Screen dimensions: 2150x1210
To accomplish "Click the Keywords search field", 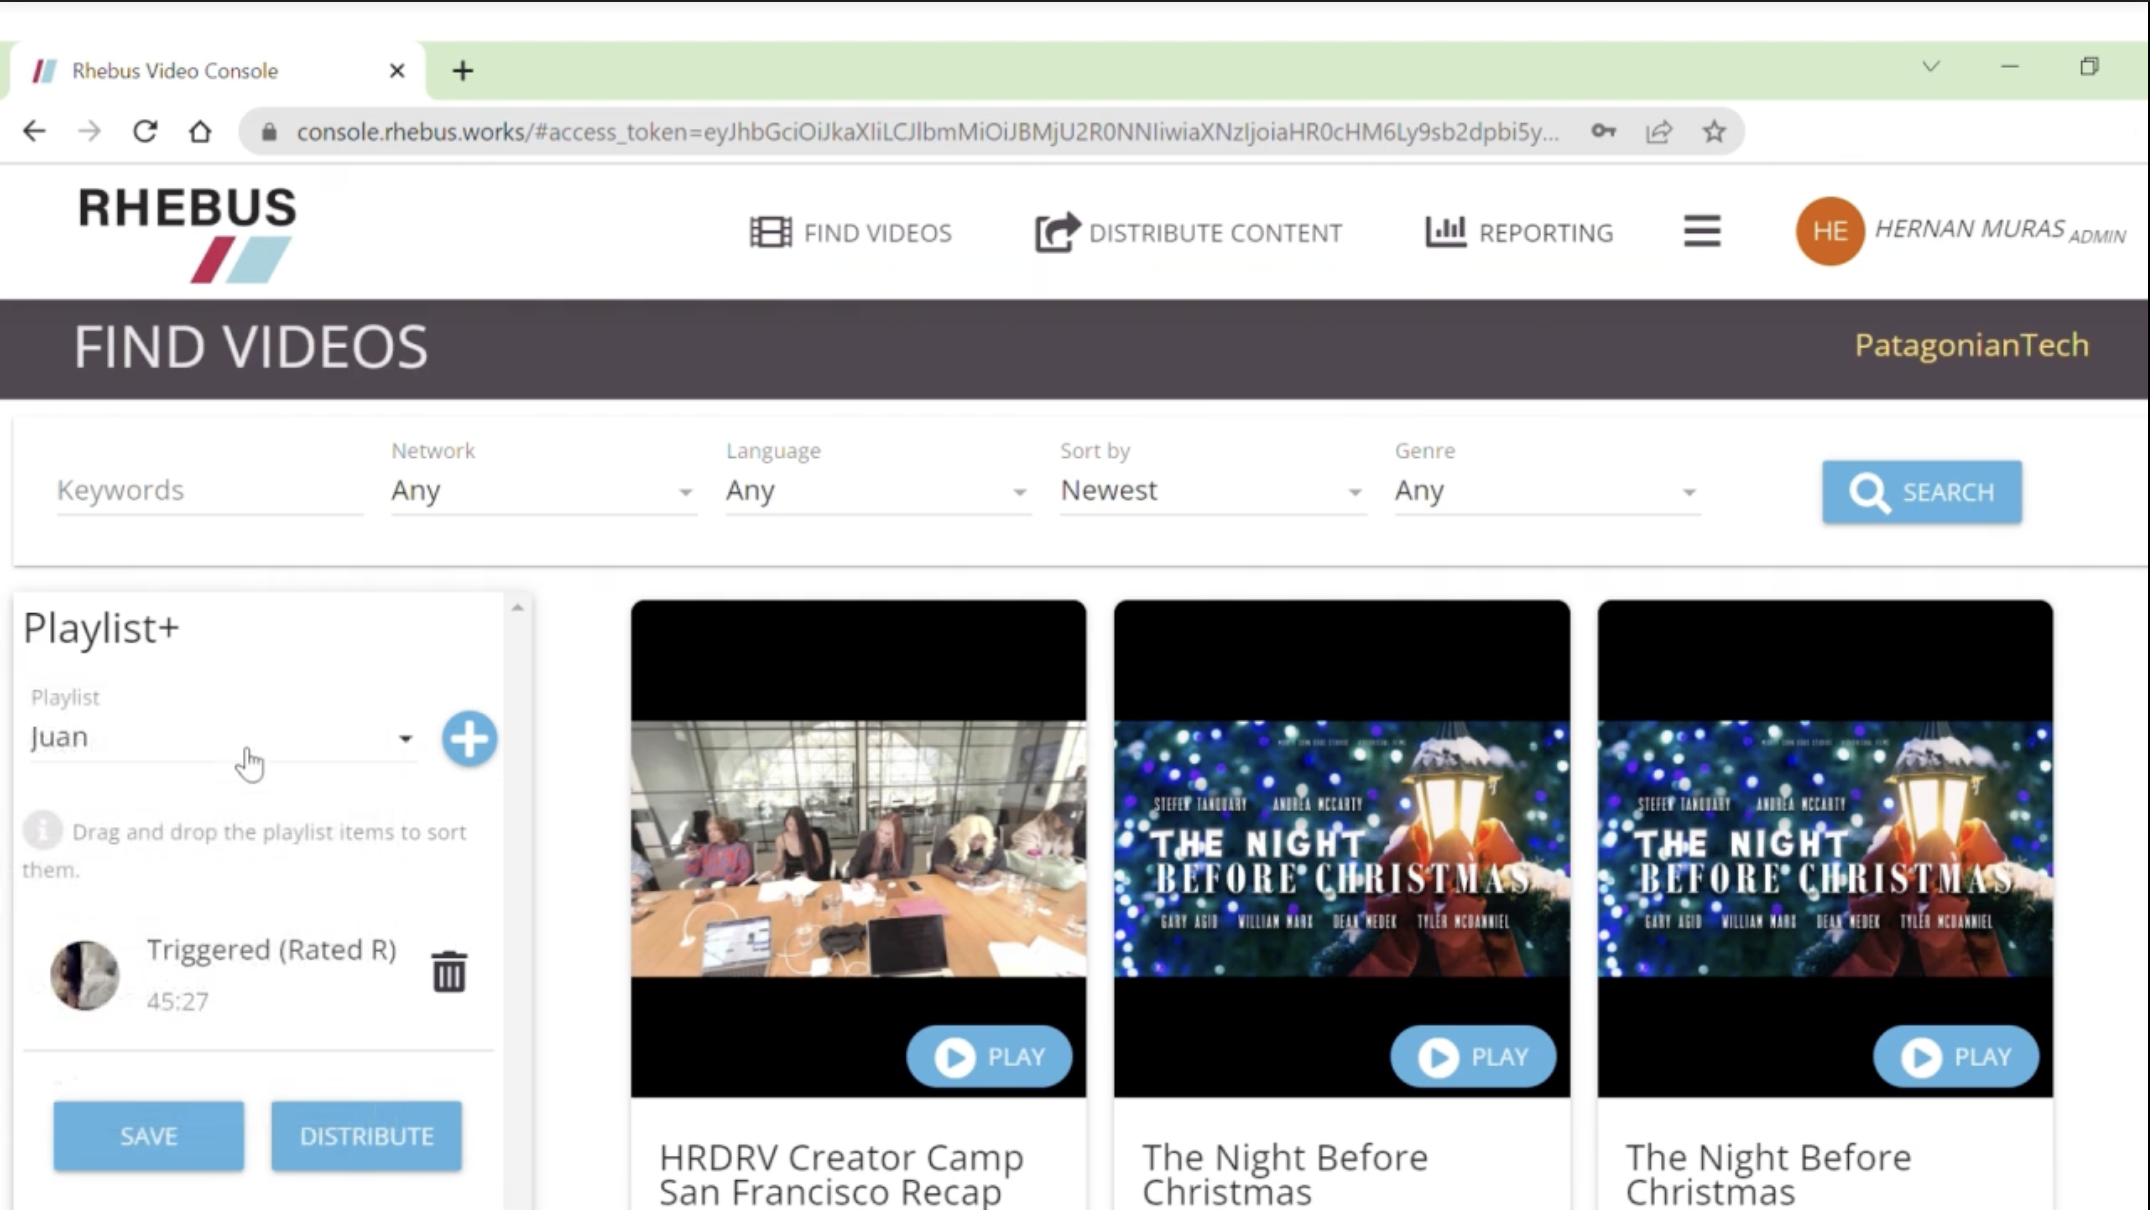I will [x=209, y=490].
